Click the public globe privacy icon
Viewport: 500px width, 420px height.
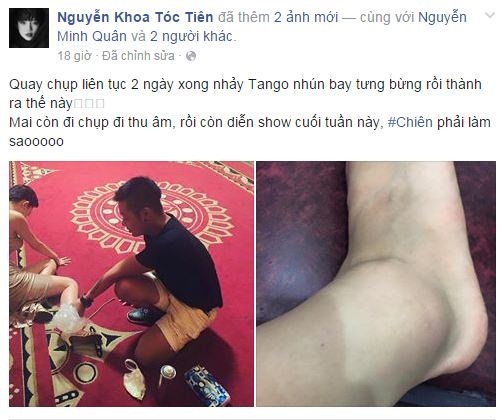pyautogui.click(x=191, y=56)
